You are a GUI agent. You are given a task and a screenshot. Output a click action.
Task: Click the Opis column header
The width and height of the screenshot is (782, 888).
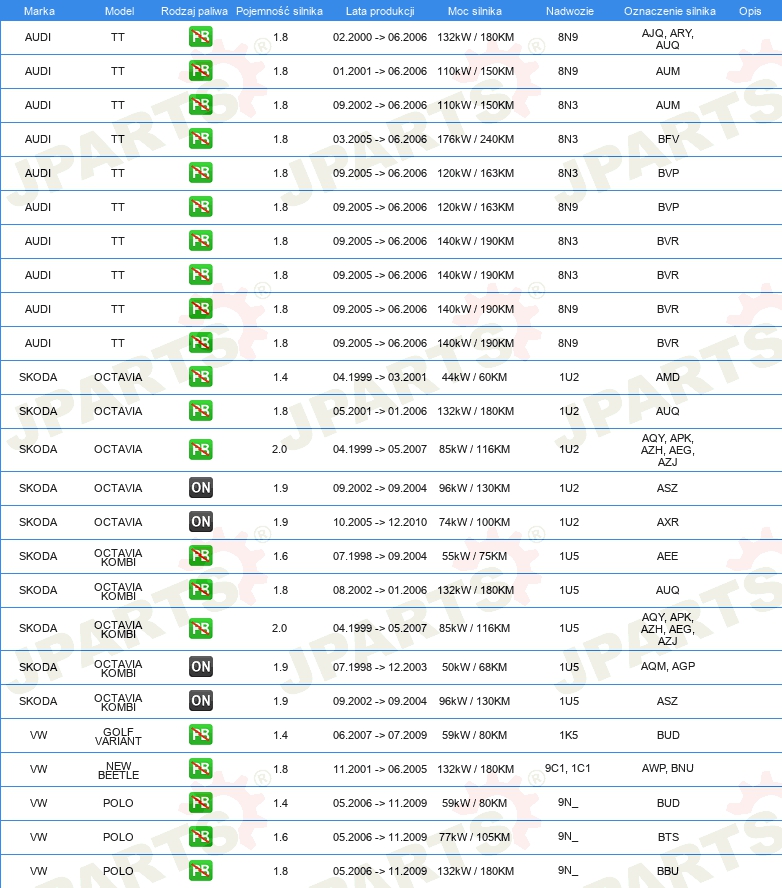coord(750,11)
